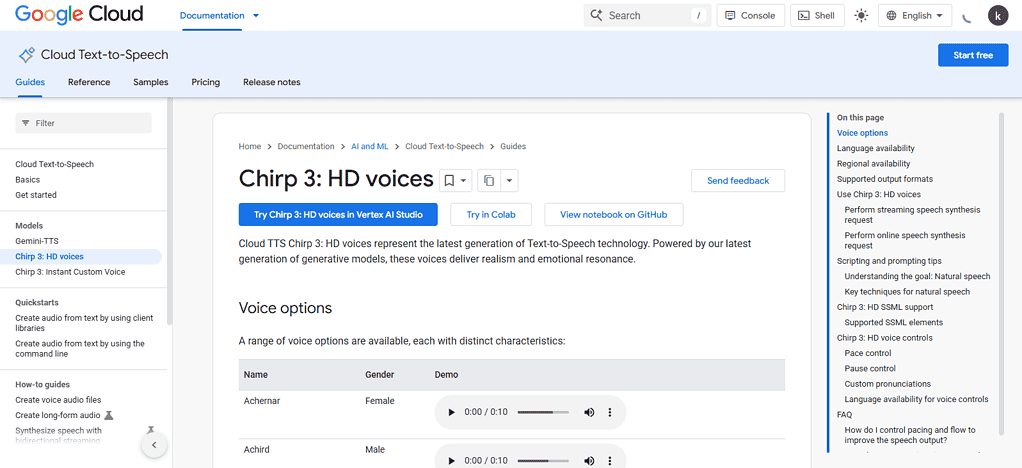The width and height of the screenshot is (1022, 468).
Task: Jump to FAQ section
Action: (x=845, y=415)
